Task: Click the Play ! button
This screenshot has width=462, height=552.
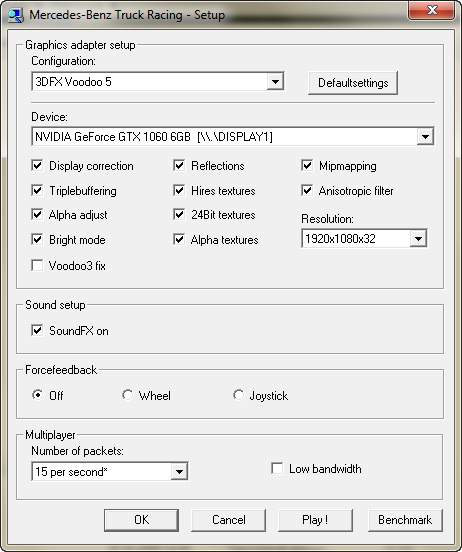Action: tap(315, 520)
